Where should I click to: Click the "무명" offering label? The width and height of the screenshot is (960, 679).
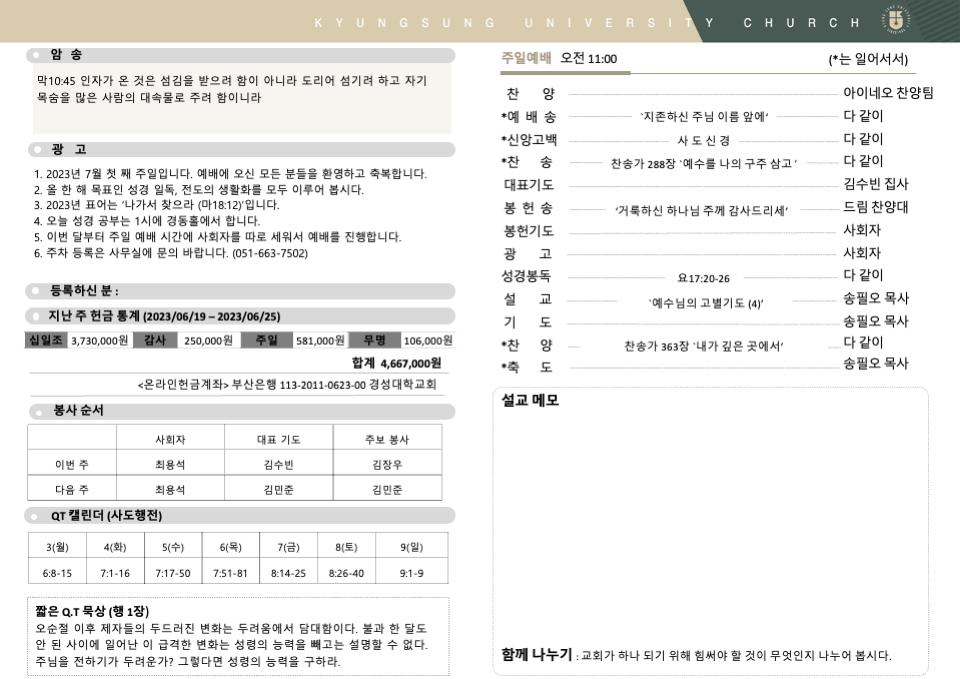375,340
